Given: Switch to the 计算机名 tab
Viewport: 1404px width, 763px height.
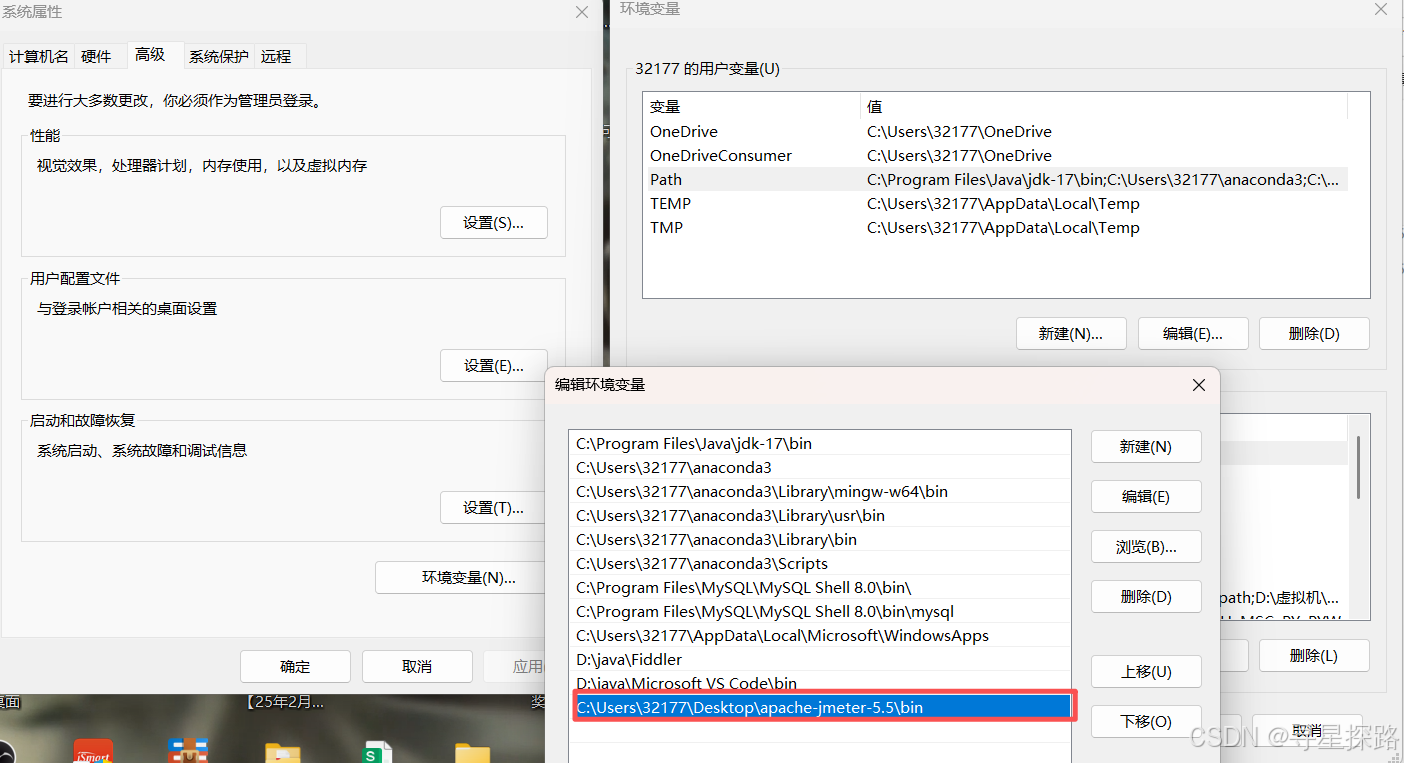Looking at the screenshot, I should point(39,56).
